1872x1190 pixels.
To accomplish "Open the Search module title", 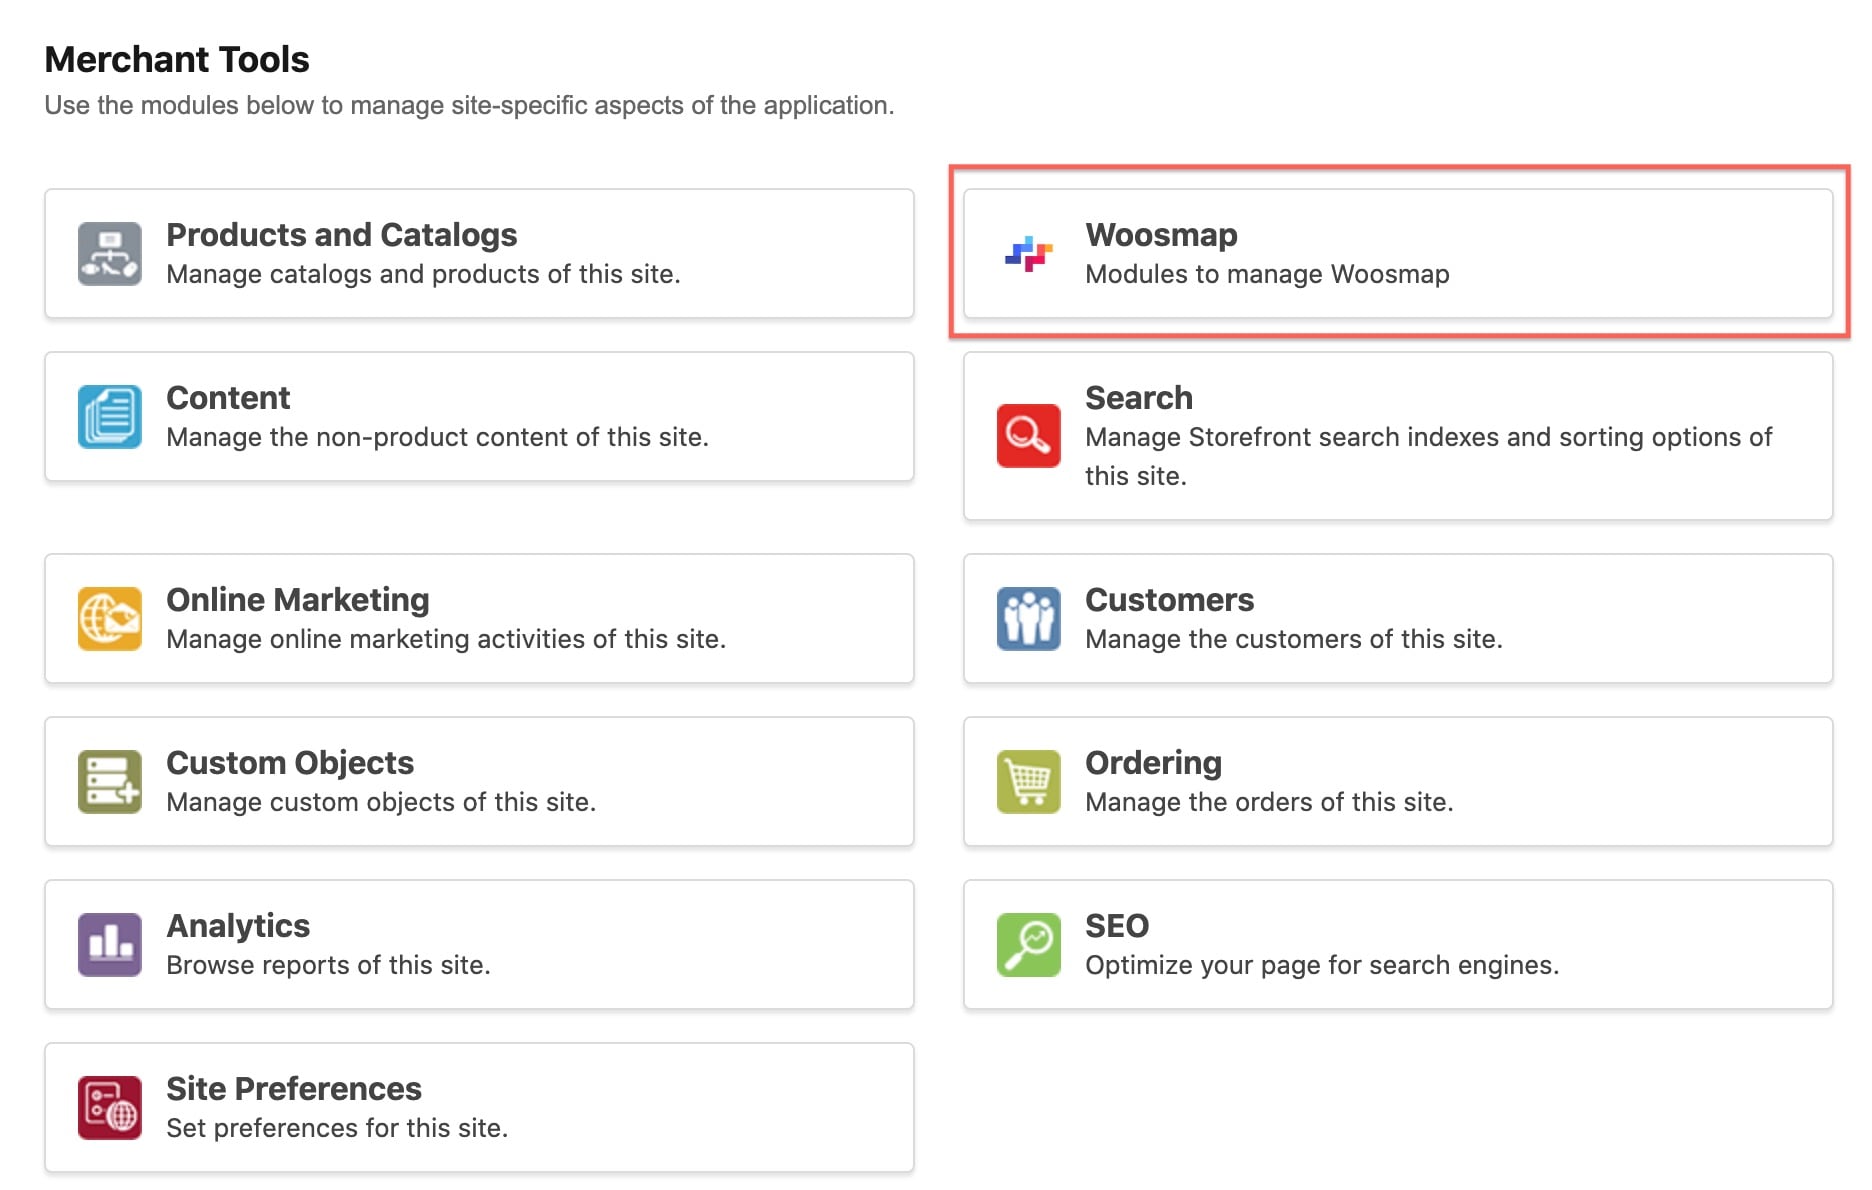I will coord(1139,397).
